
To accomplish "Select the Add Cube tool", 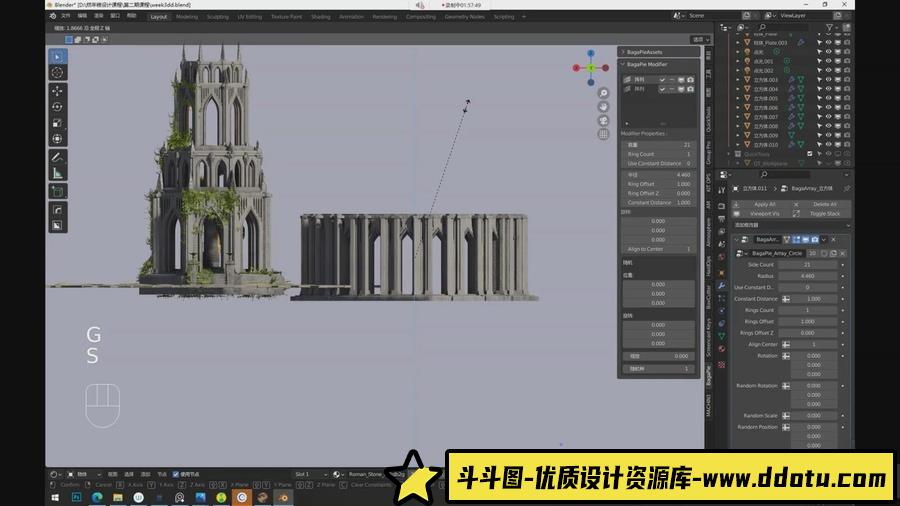I will [x=57, y=192].
